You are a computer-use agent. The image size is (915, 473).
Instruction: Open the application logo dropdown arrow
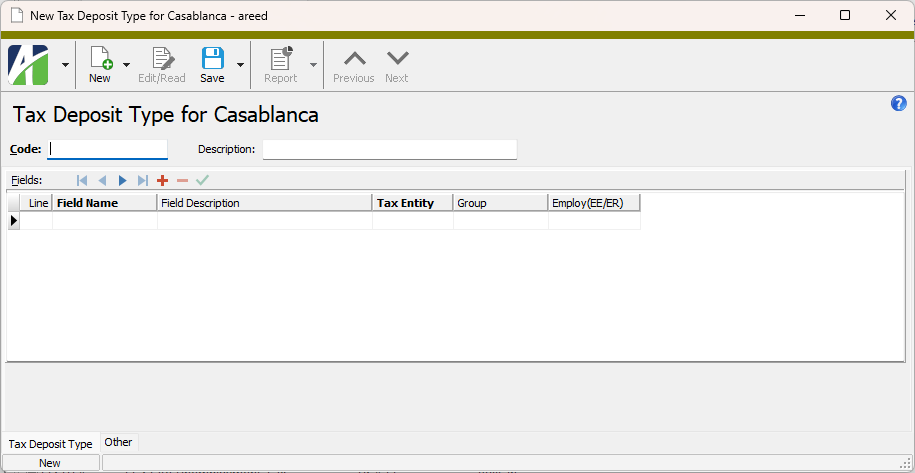(x=65, y=64)
